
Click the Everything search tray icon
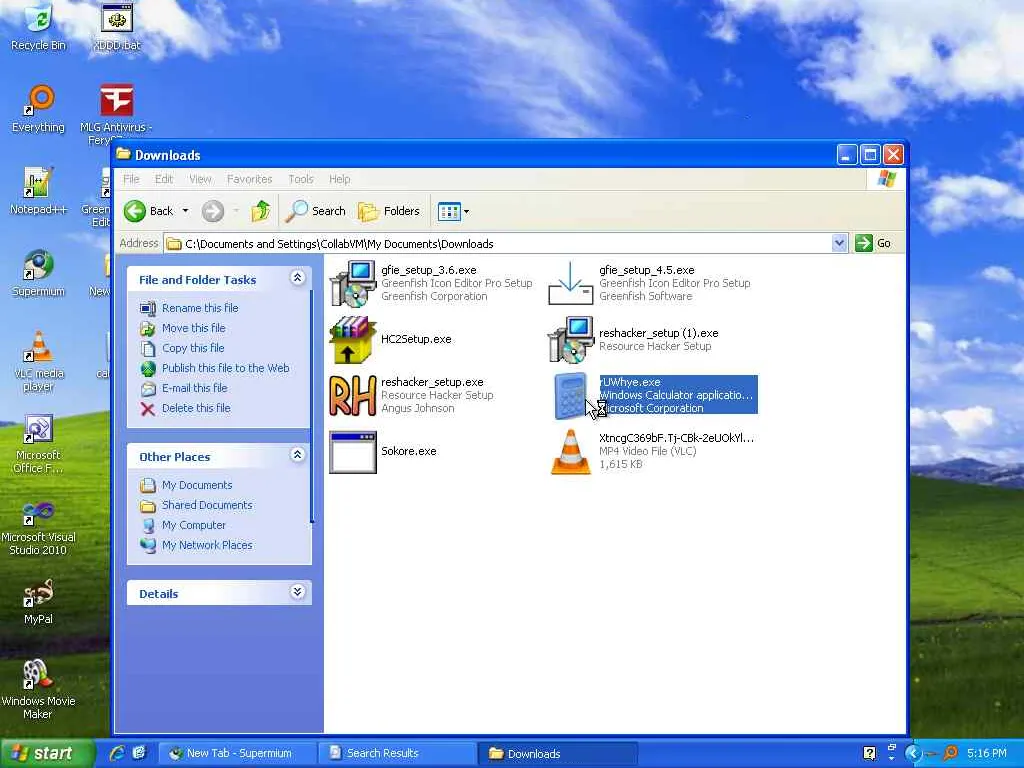(x=950, y=753)
